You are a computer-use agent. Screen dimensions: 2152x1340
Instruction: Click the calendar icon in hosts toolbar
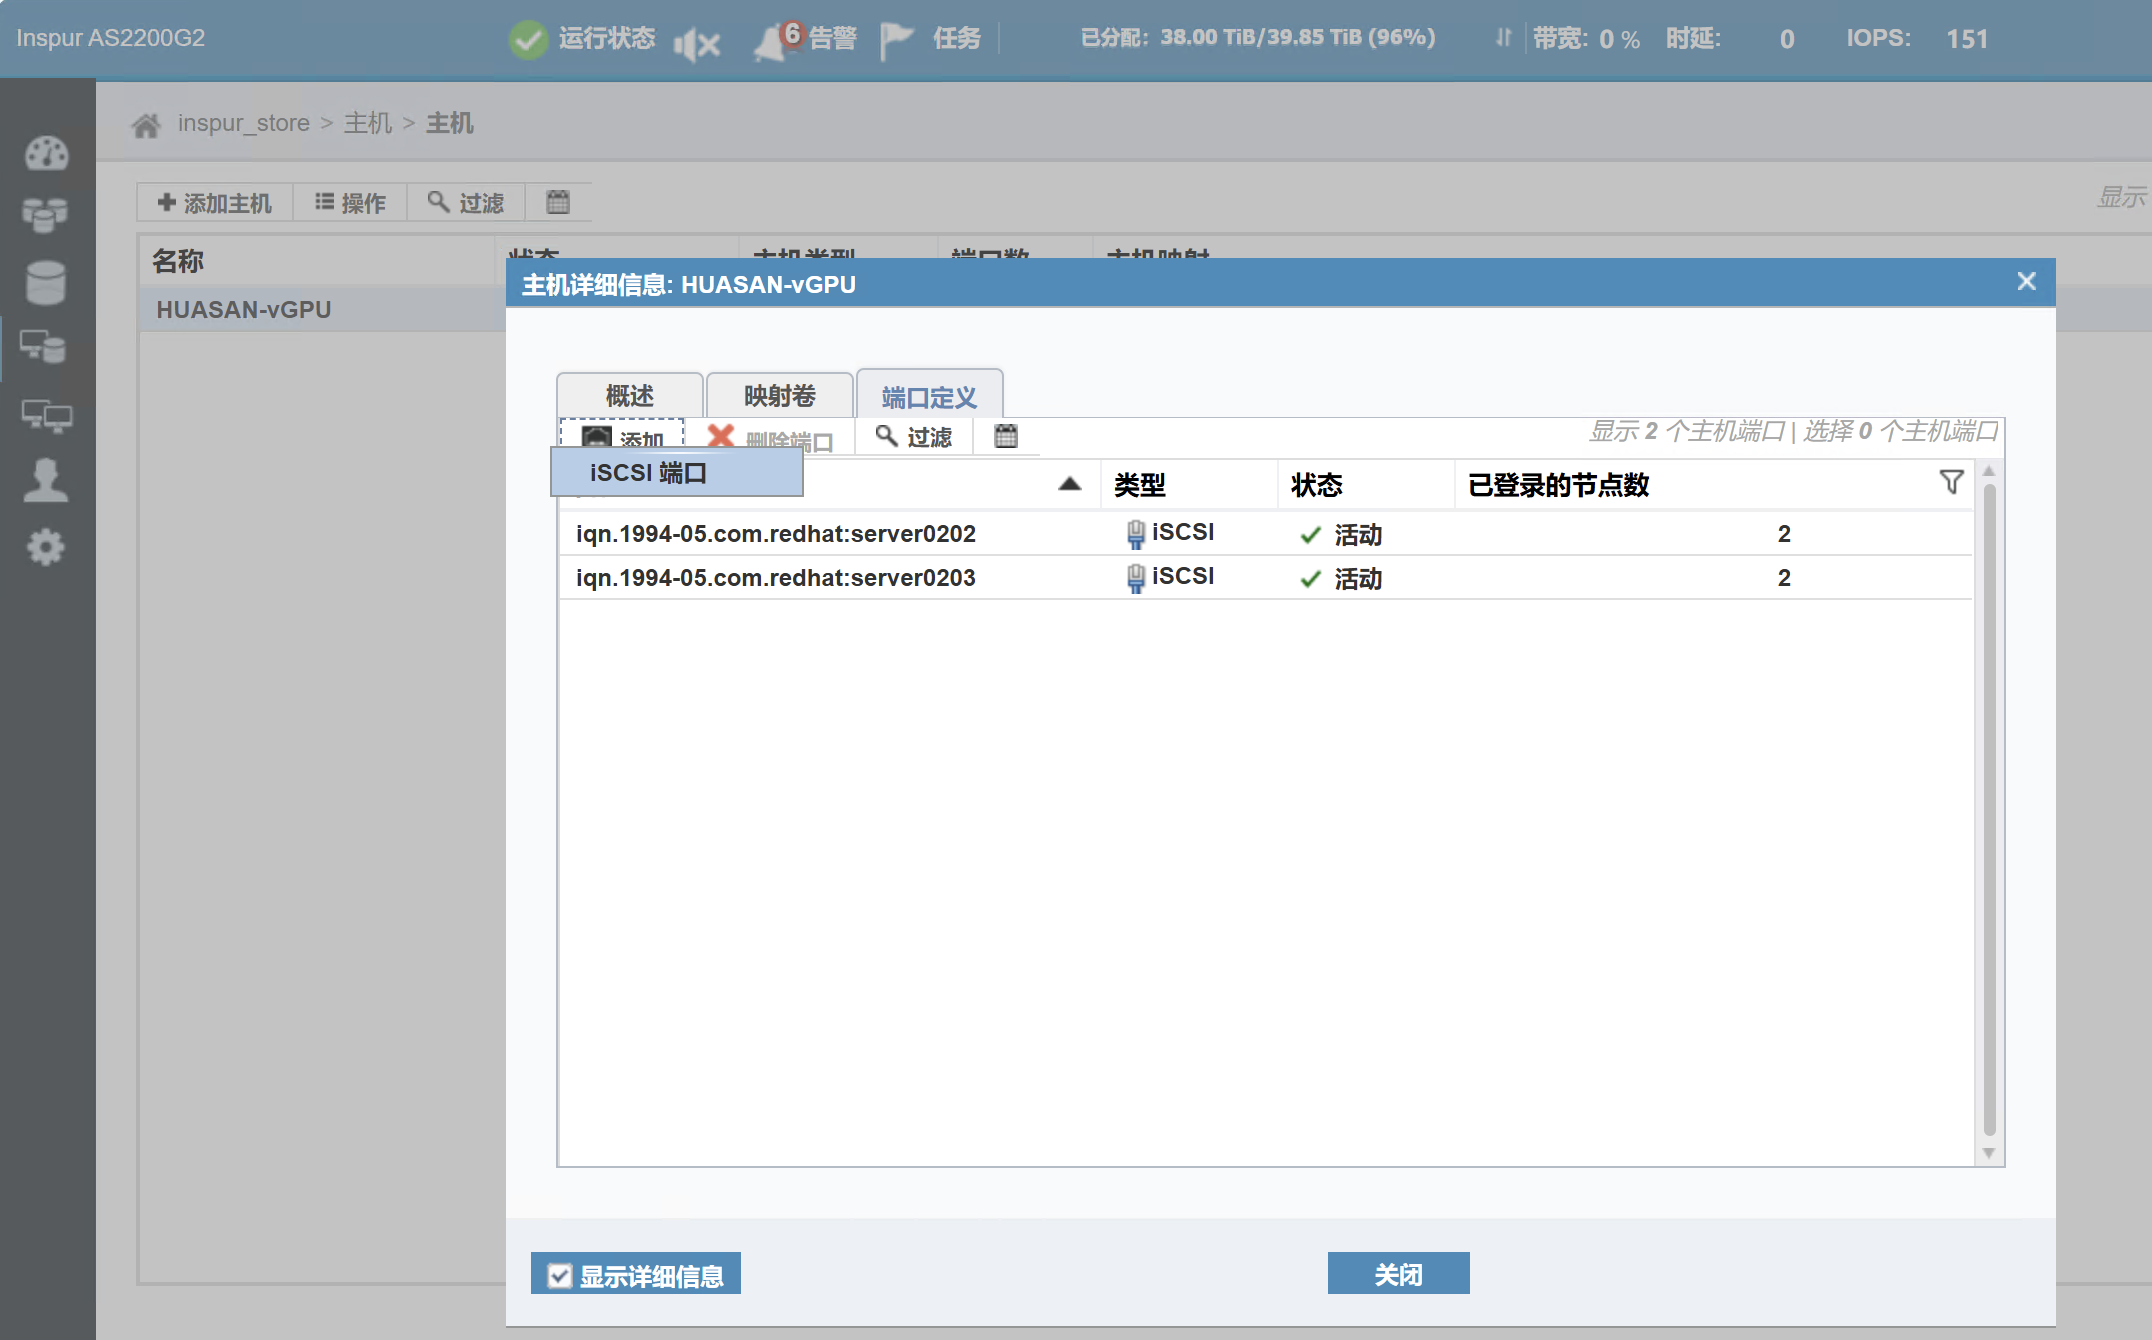[558, 202]
